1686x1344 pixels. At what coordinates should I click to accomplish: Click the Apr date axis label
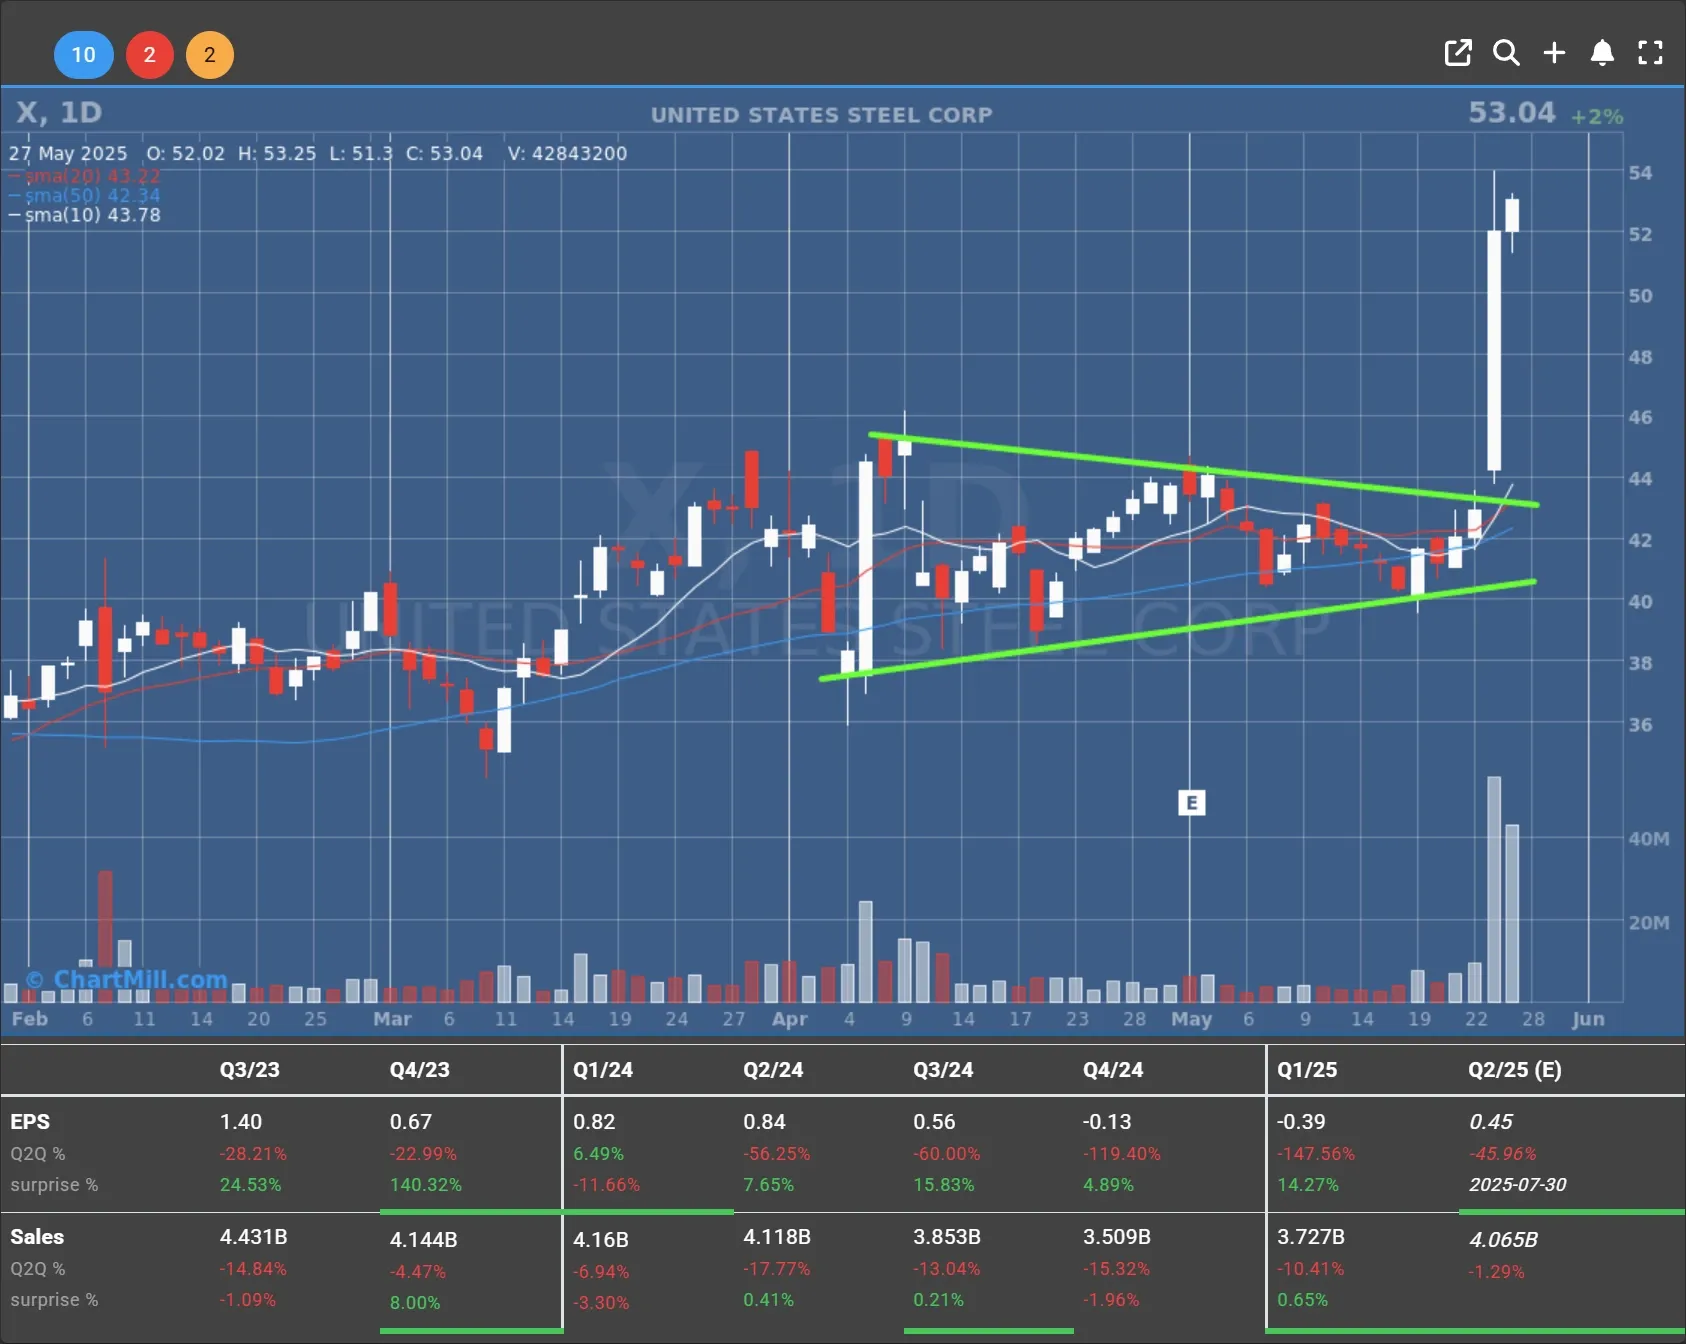[790, 1019]
